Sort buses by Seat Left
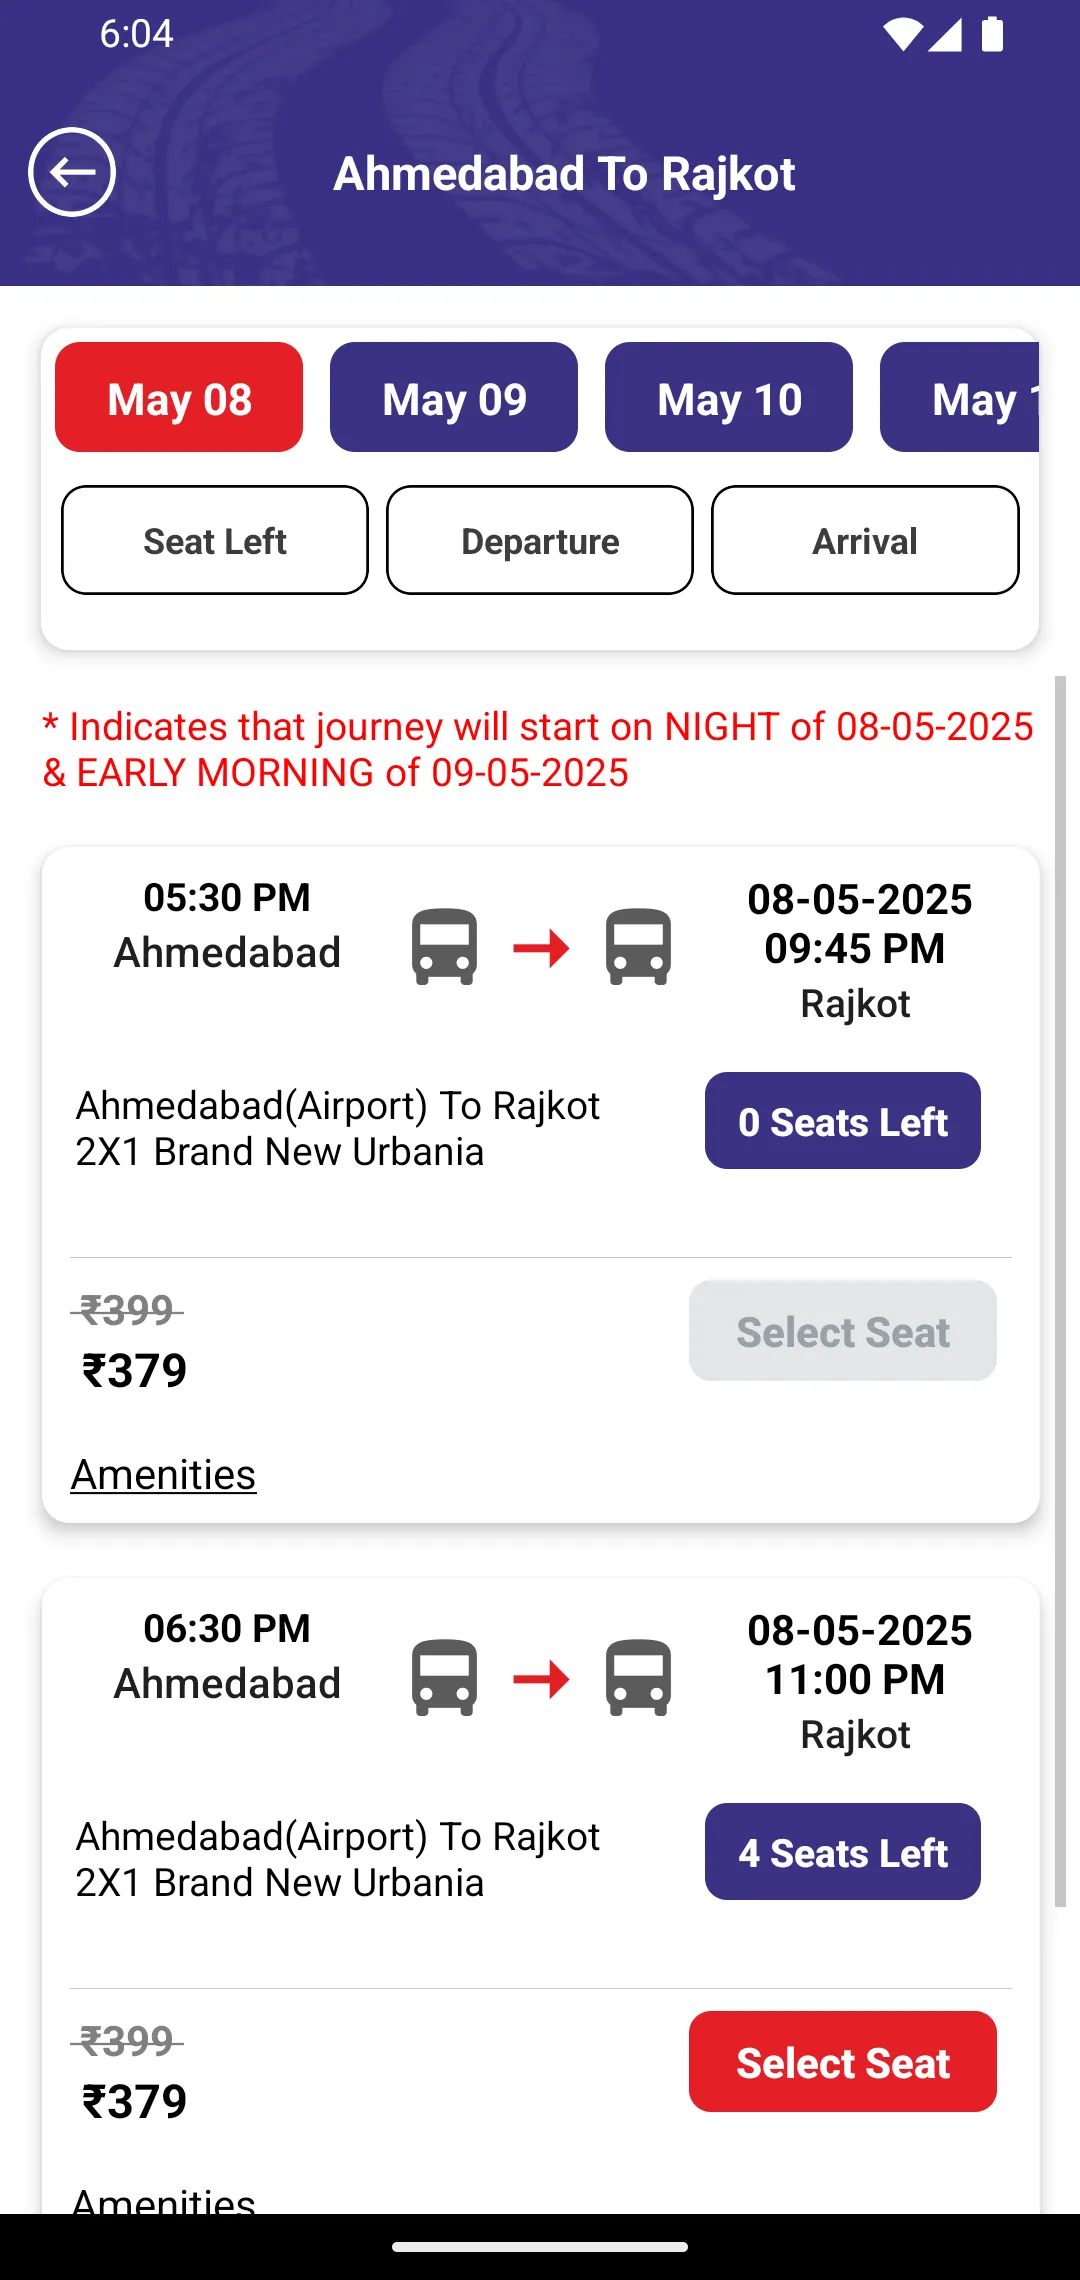The height and width of the screenshot is (2280, 1080). pyautogui.click(x=215, y=541)
